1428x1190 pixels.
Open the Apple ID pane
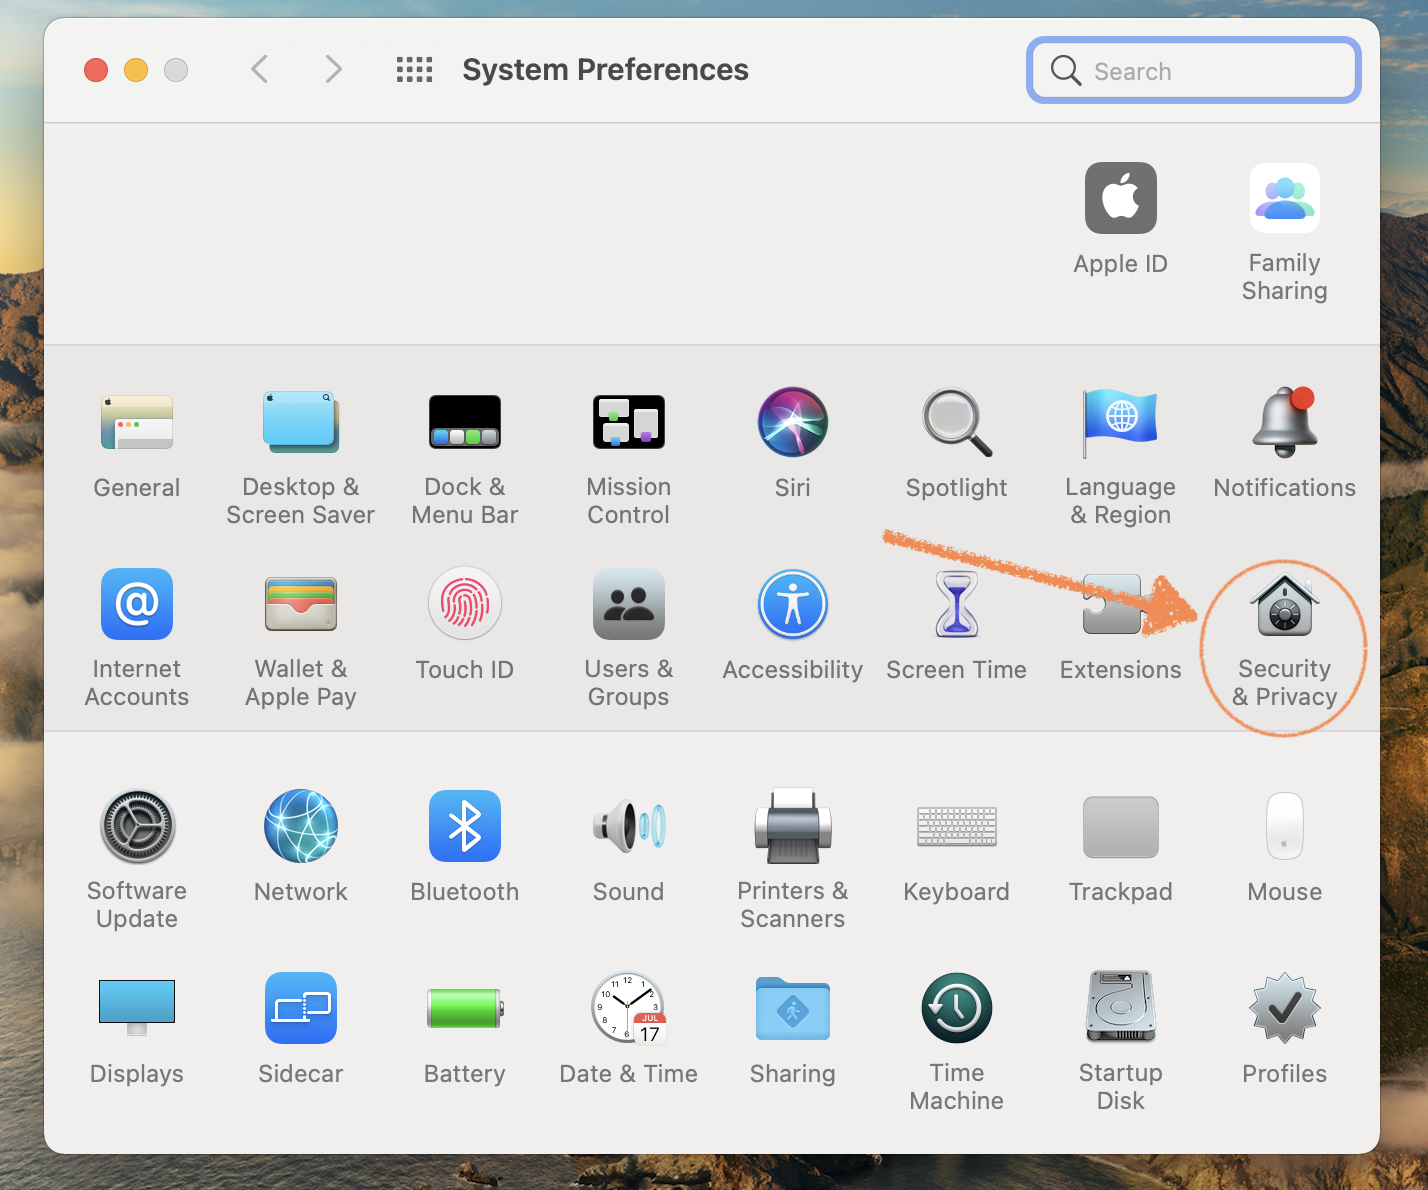pos(1120,198)
